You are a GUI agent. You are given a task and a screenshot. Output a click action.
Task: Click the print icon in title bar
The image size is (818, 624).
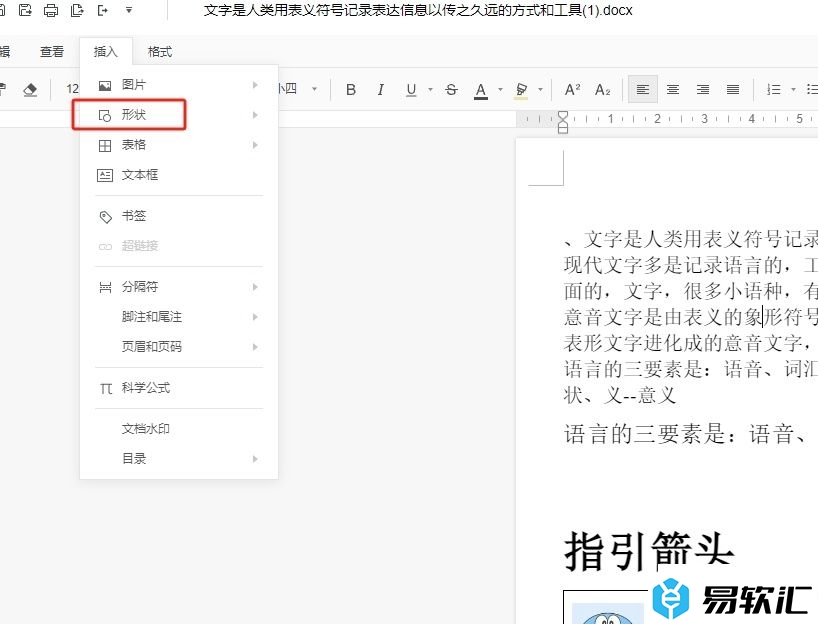[51, 10]
